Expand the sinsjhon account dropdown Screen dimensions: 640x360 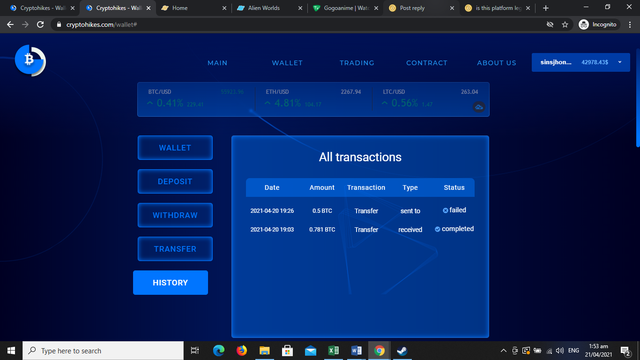(580, 62)
